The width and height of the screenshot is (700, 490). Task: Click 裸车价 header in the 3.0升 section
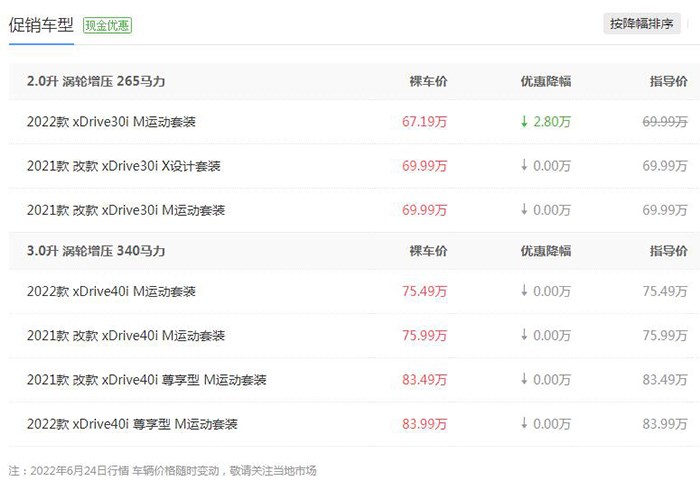click(428, 251)
